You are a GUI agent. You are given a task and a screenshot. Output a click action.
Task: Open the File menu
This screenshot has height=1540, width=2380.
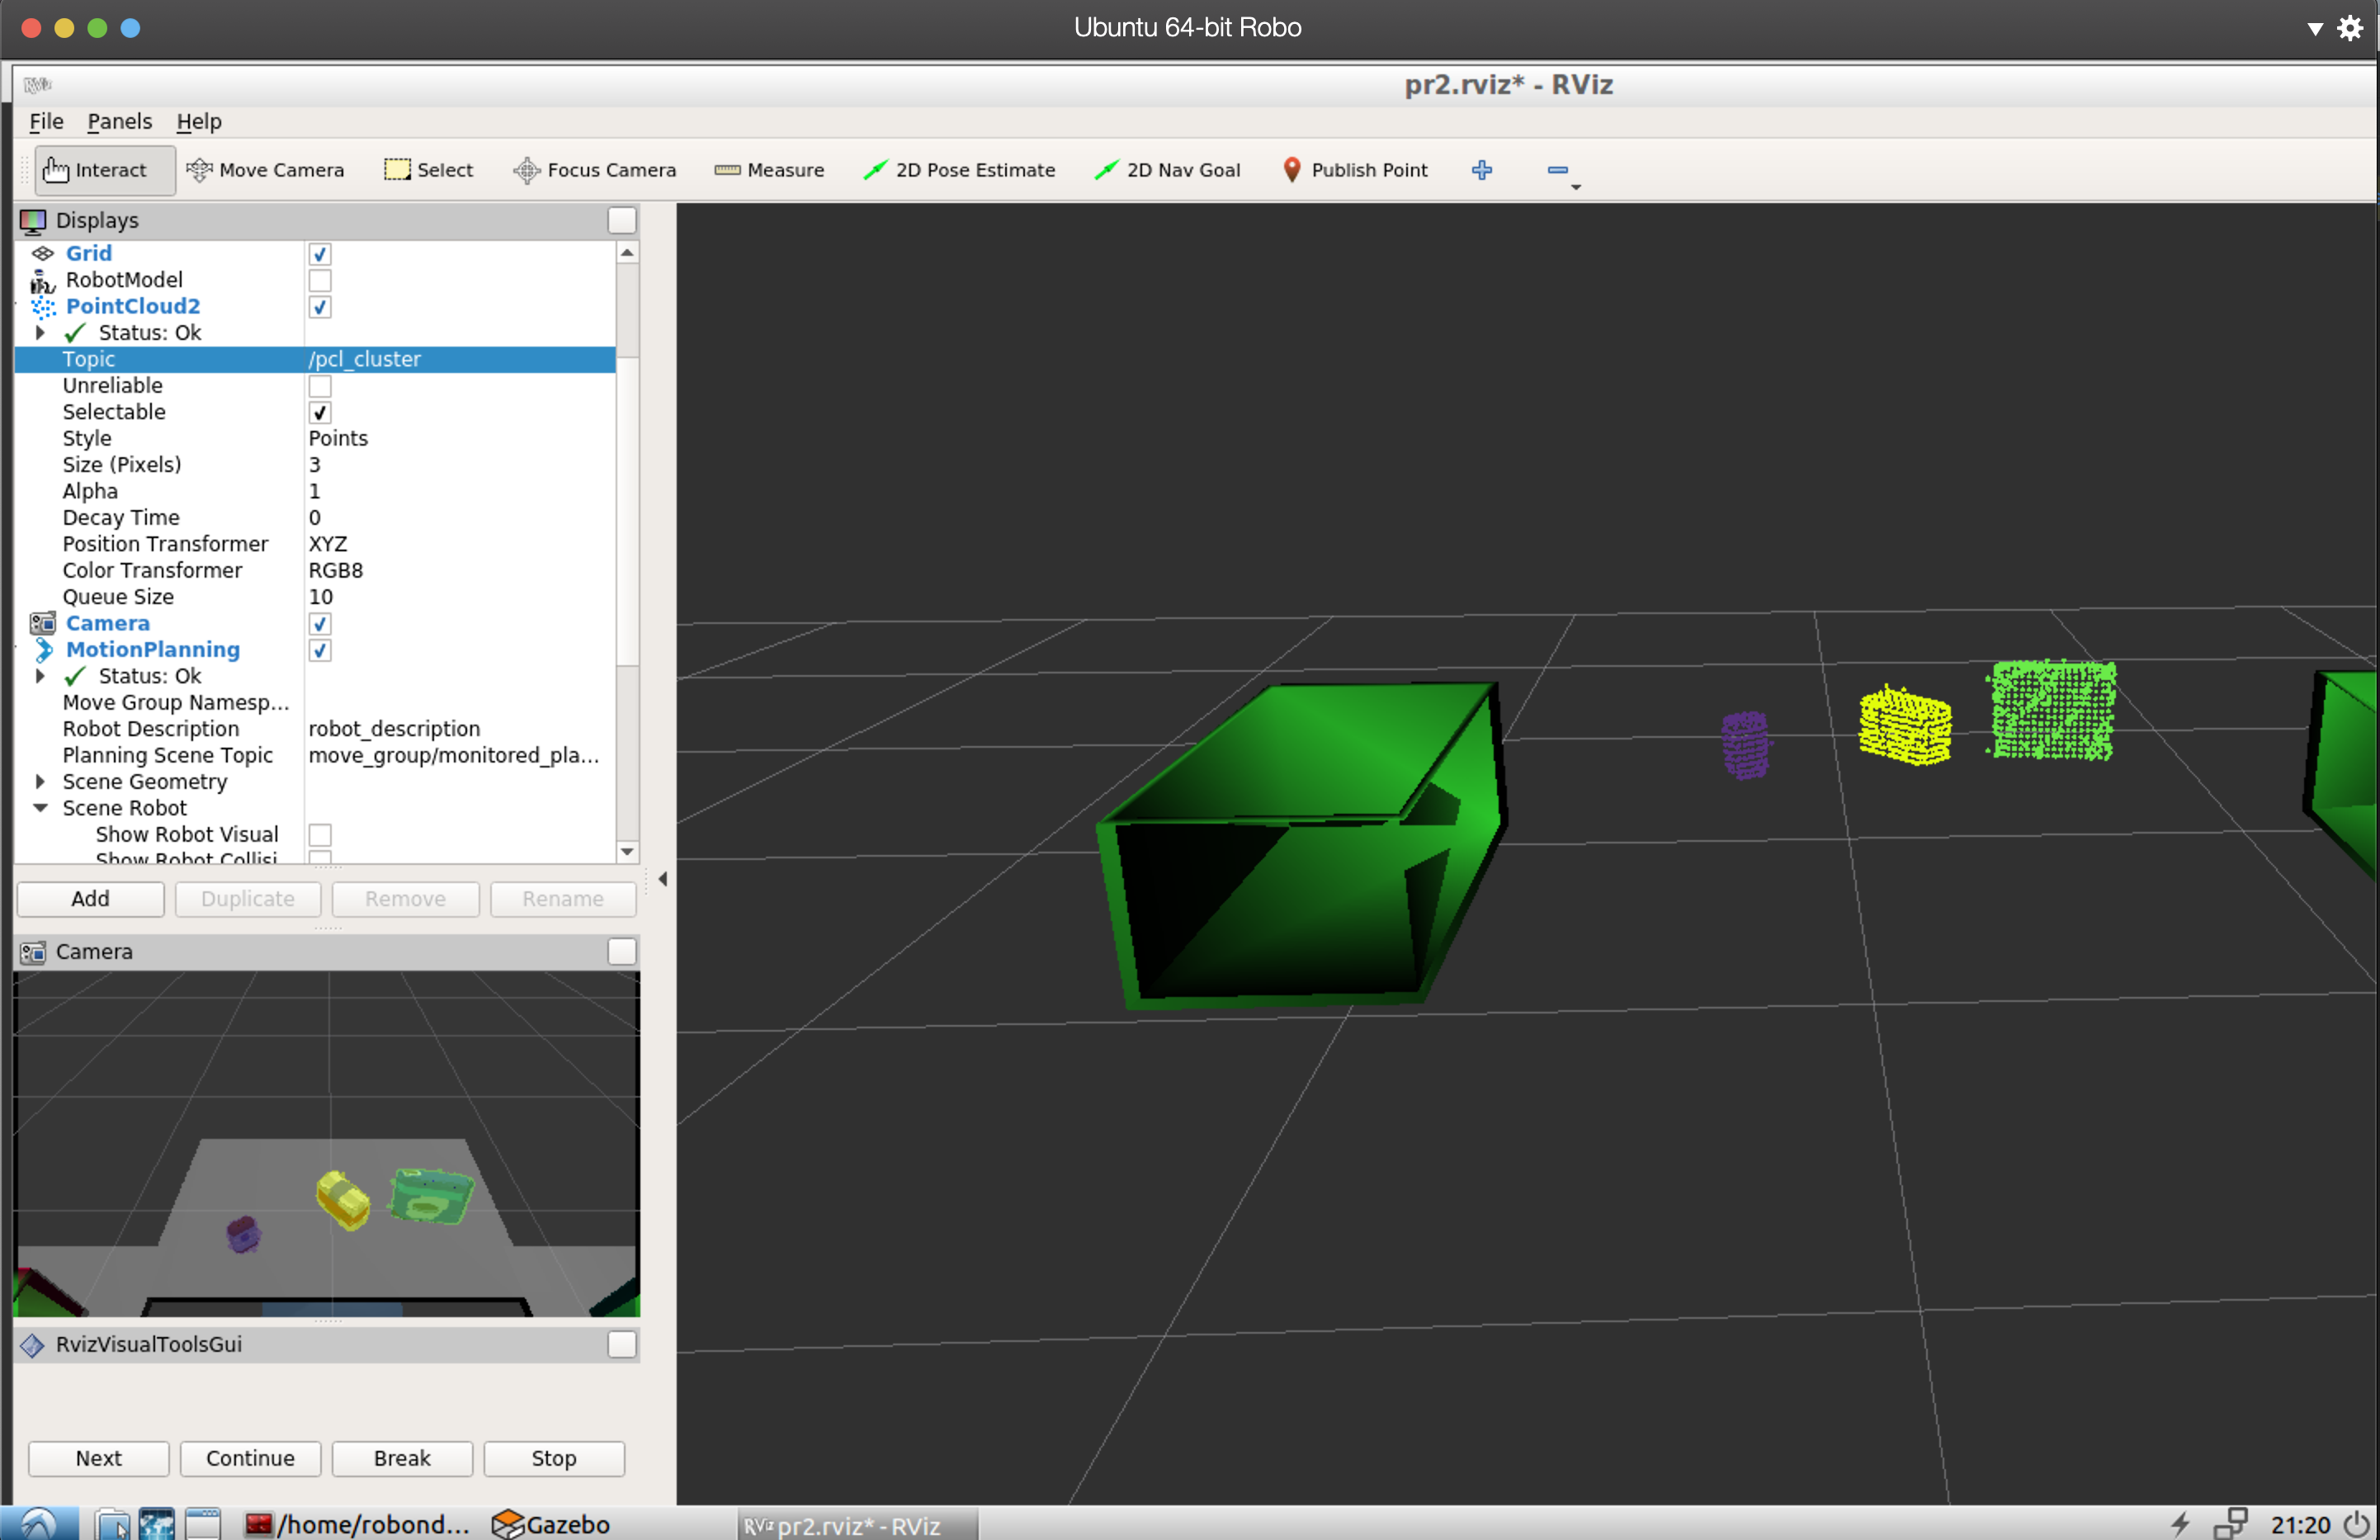tap(45, 120)
